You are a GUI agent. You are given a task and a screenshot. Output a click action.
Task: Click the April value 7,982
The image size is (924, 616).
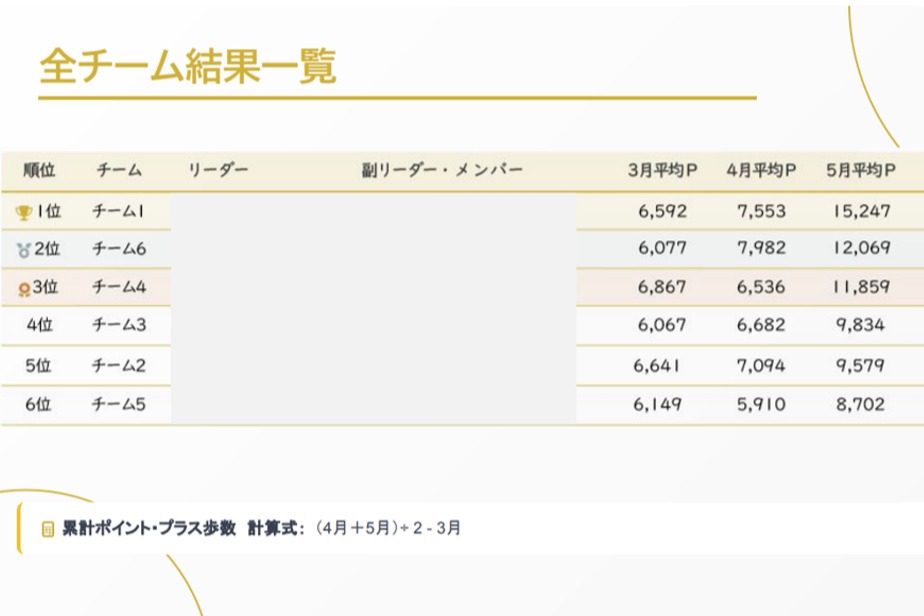(761, 248)
